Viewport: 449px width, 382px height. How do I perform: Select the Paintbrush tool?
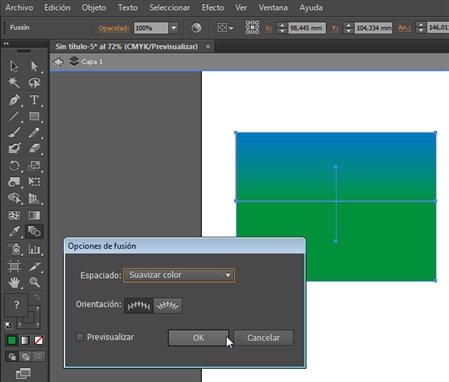pyautogui.click(x=14, y=133)
